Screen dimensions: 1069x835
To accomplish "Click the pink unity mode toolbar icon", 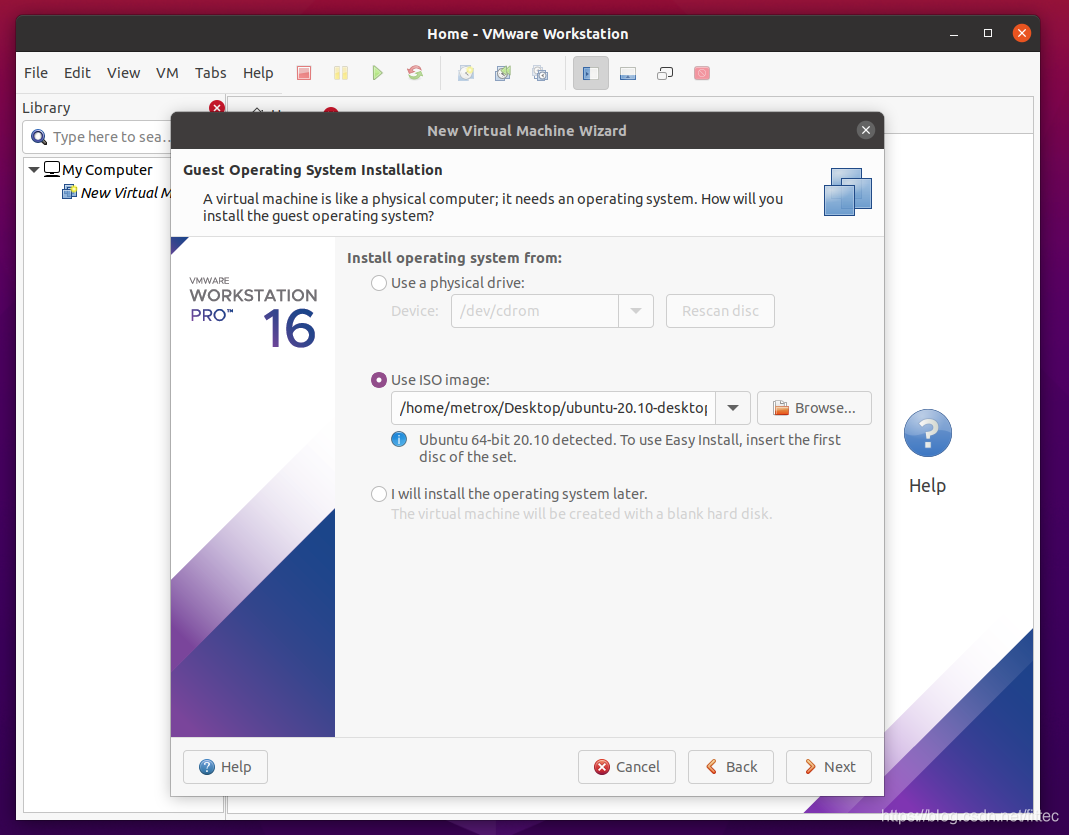I will [x=702, y=73].
